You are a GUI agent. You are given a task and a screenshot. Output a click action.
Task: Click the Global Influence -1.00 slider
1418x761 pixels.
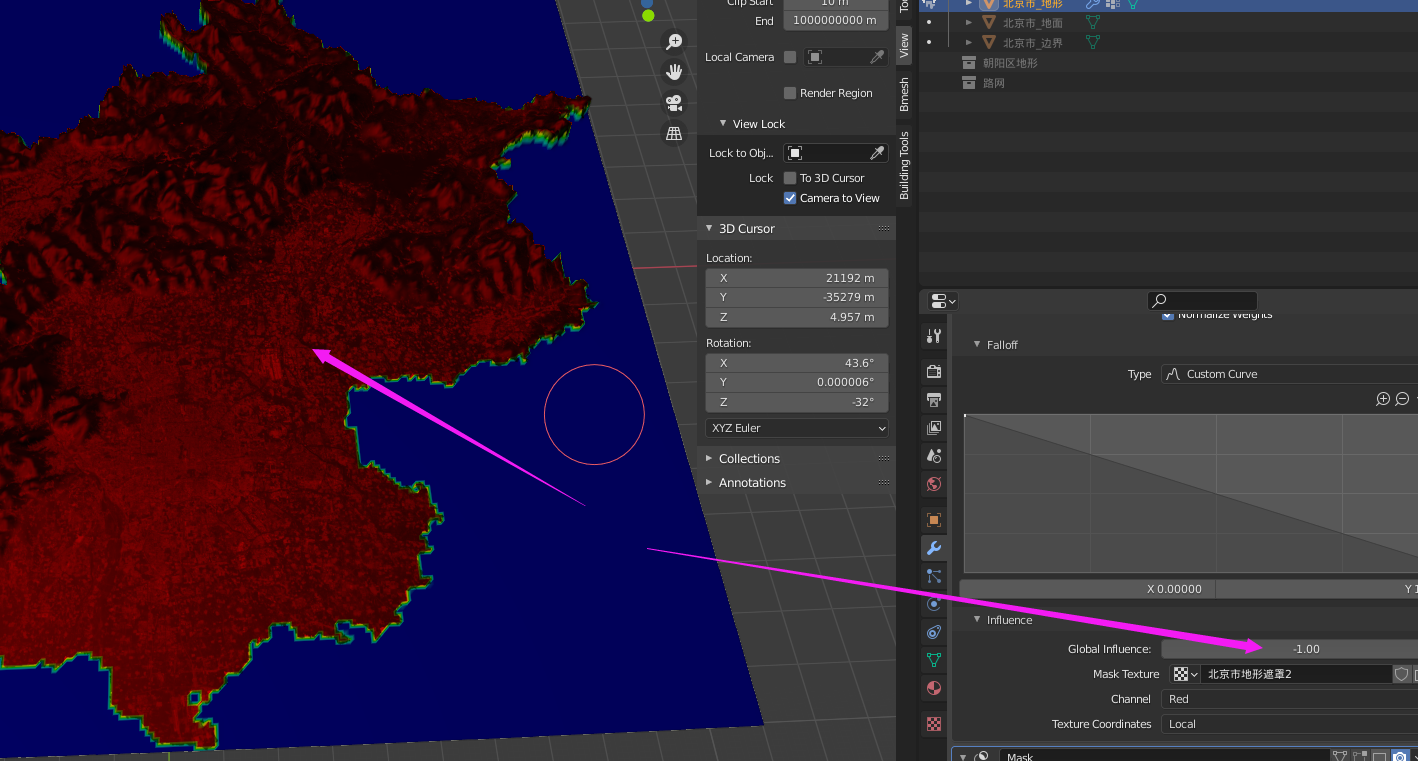(1290, 649)
